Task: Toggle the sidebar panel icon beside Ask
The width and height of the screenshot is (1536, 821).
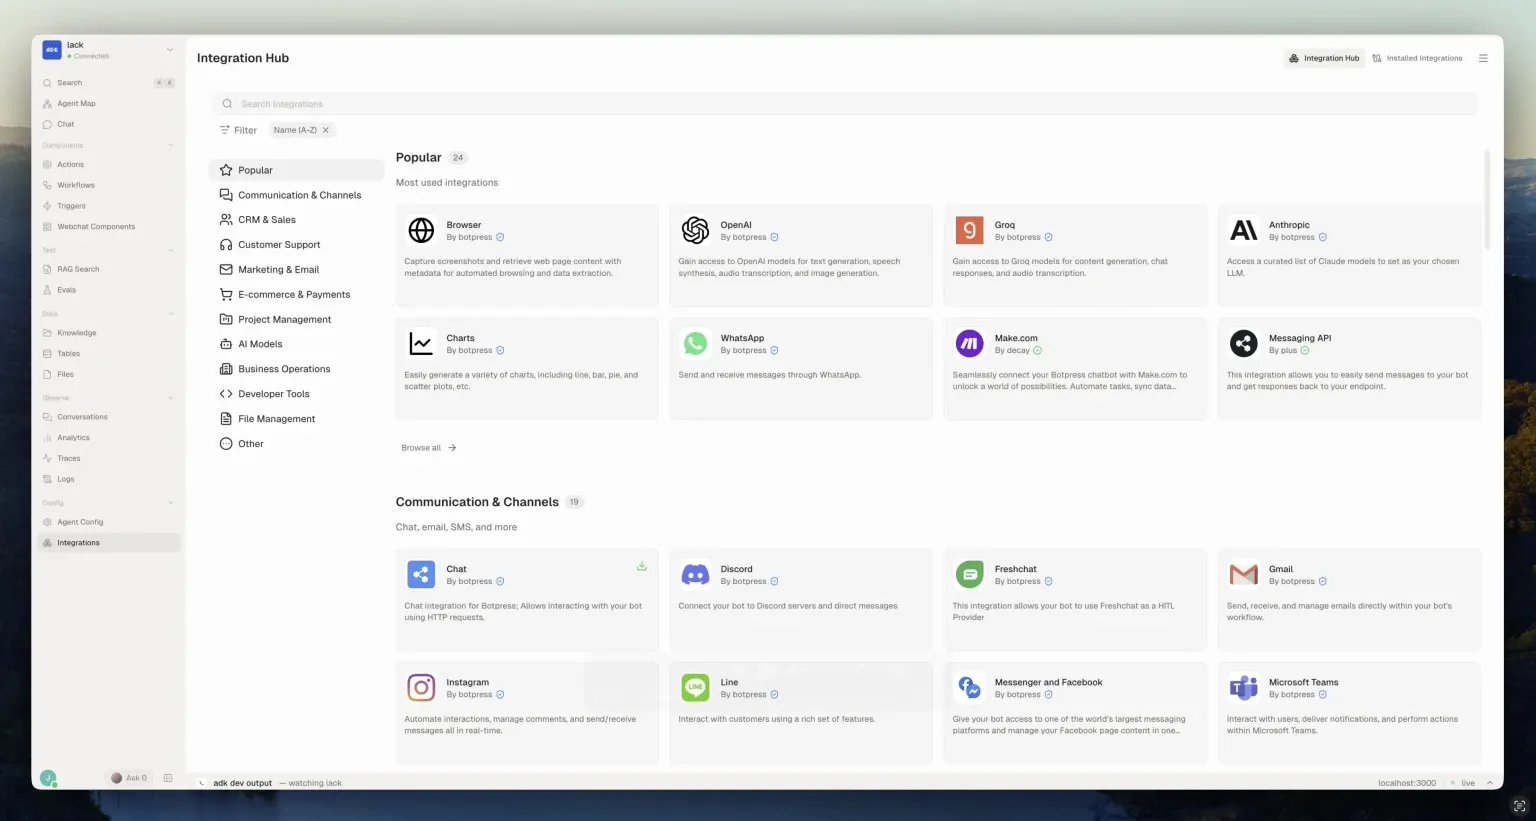Action: [x=168, y=778]
